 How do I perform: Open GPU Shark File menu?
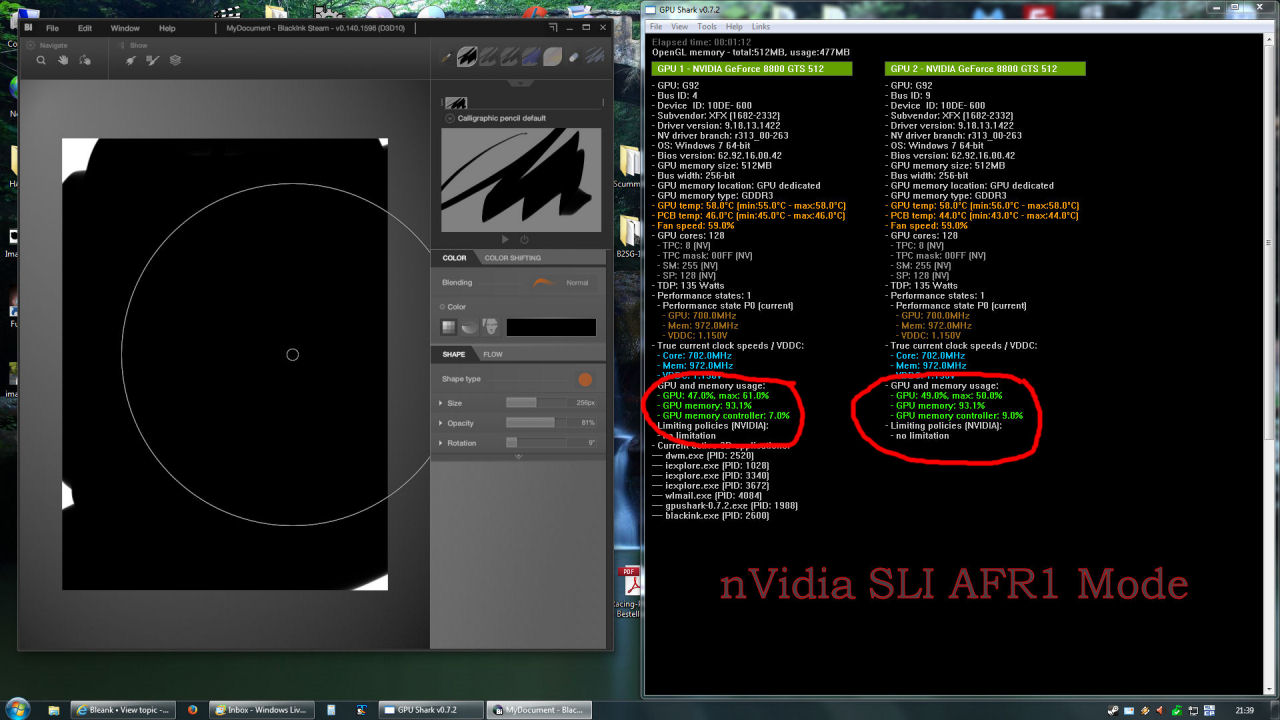[x=657, y=27]
